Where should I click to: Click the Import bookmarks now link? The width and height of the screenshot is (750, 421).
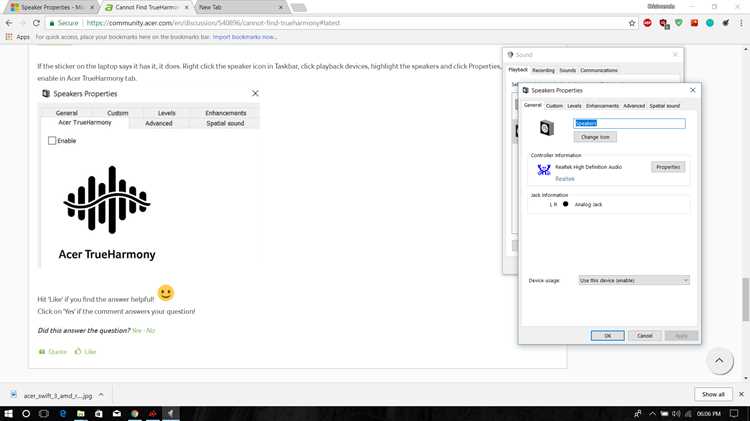point(244,37)
